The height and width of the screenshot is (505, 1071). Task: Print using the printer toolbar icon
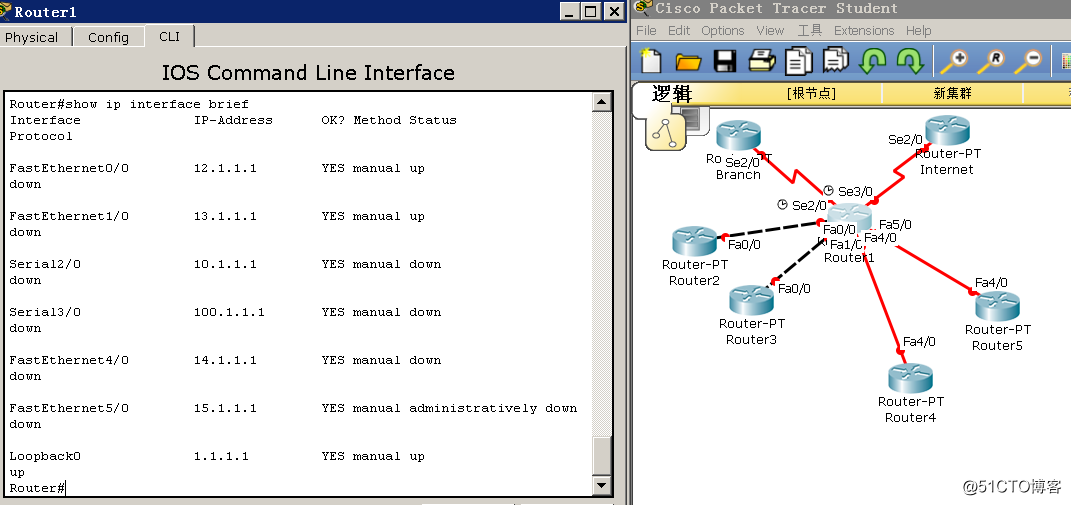point(762,61)
